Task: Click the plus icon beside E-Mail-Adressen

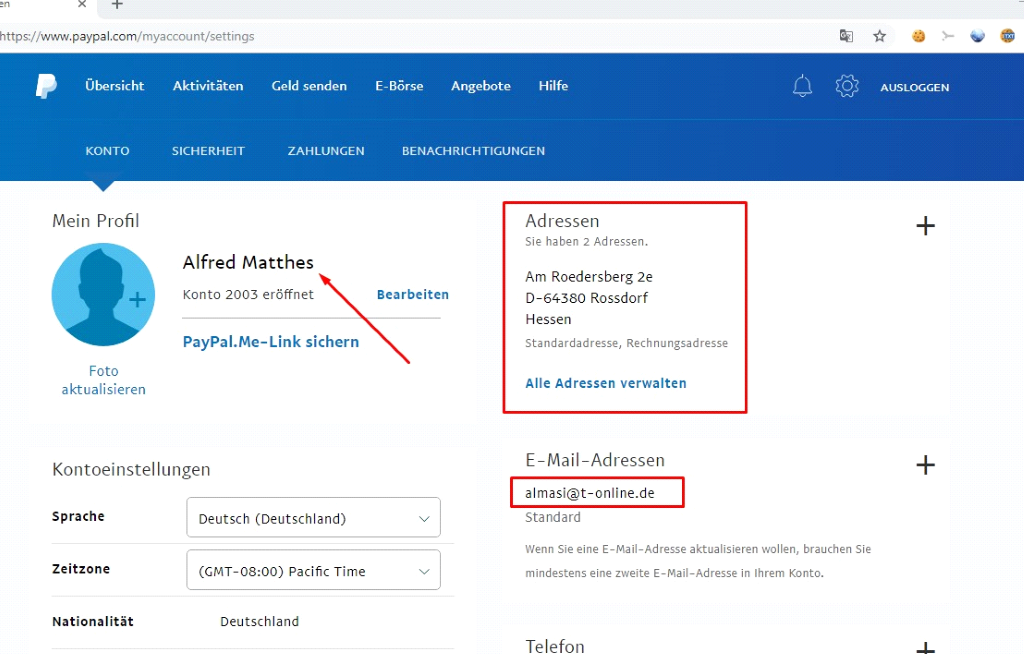Action: pos(925,465)
